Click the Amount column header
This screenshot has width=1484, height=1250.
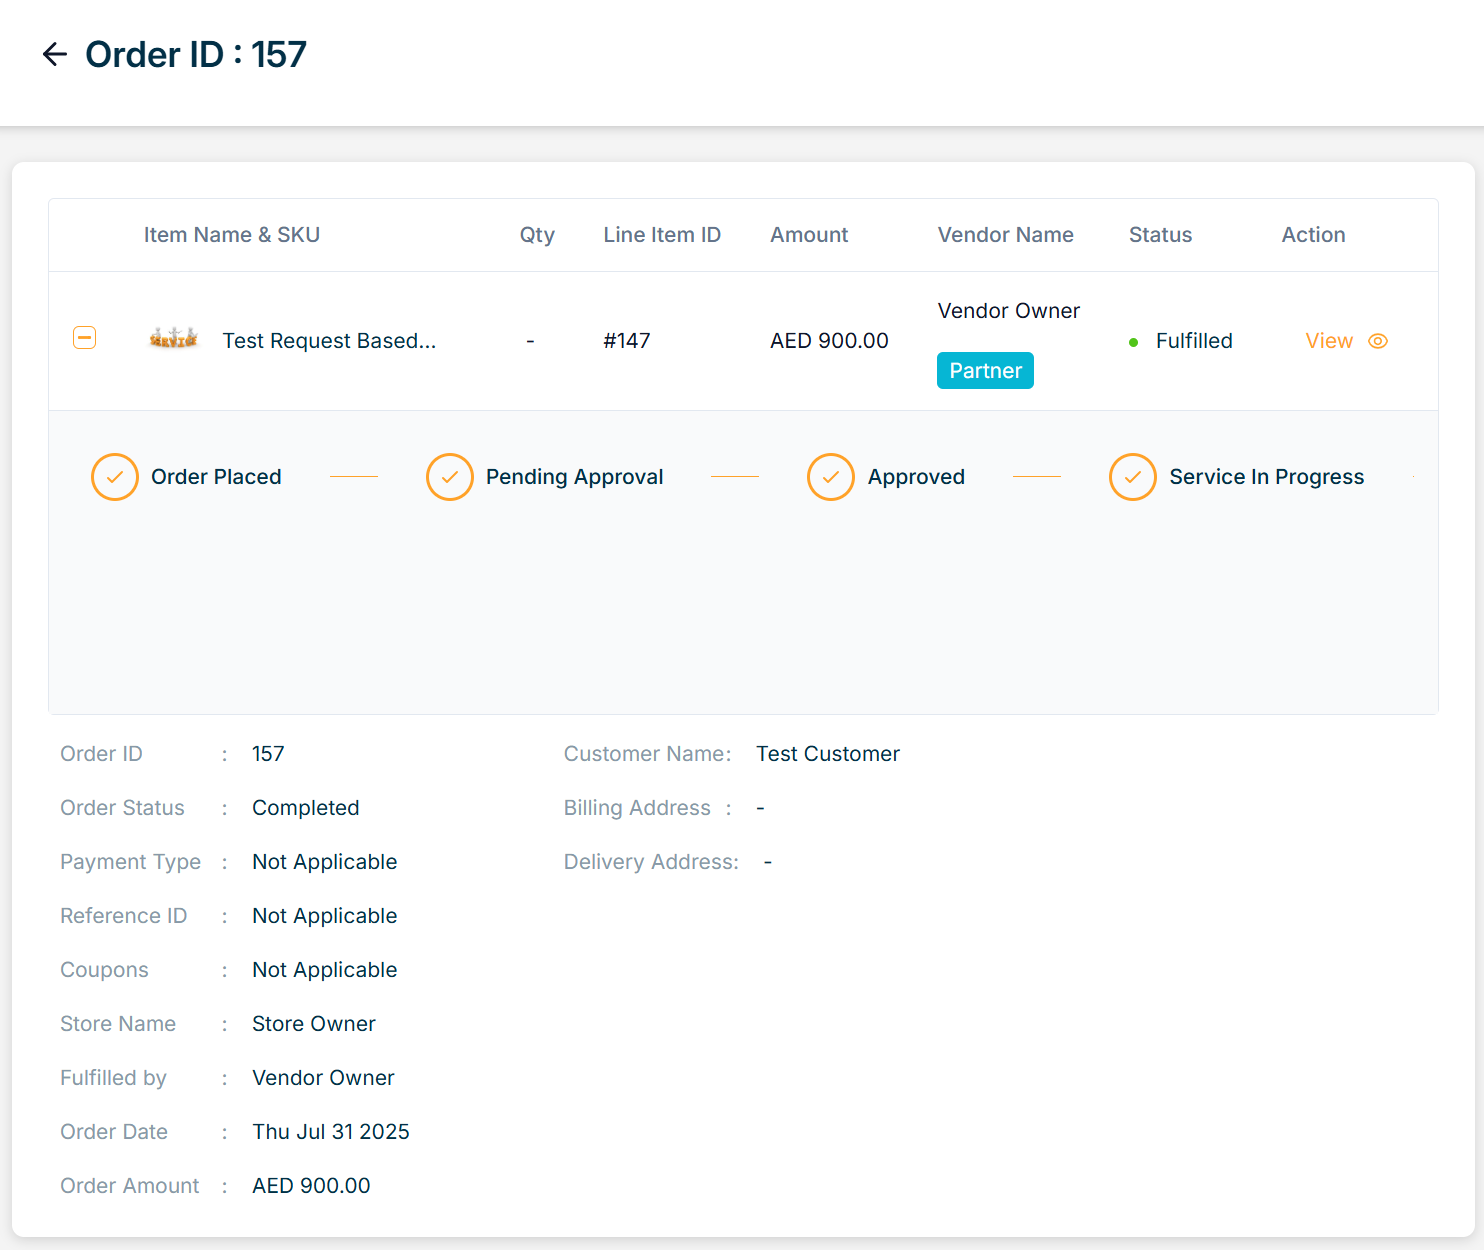[x=809, y=235]
